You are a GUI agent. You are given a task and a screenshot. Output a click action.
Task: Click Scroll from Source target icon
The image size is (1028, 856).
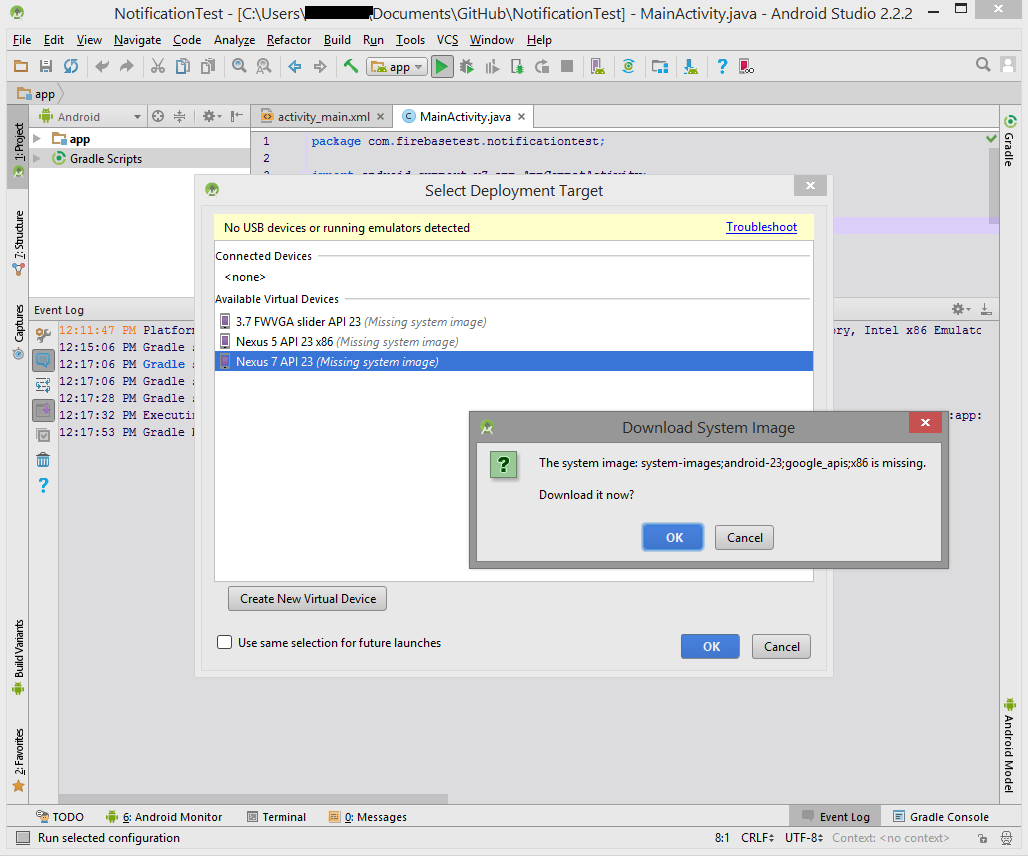[158, 117]
